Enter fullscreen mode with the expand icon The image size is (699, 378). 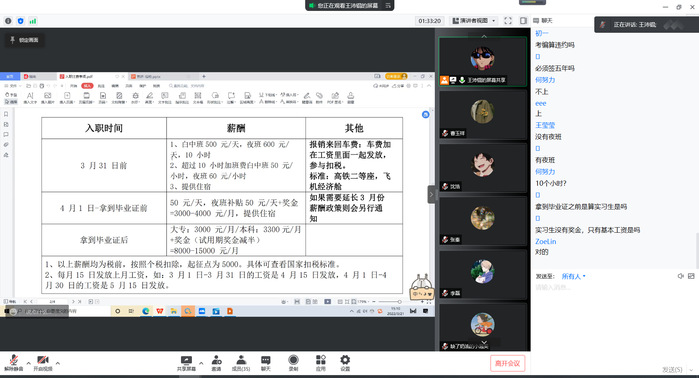(x=508, y=21)
